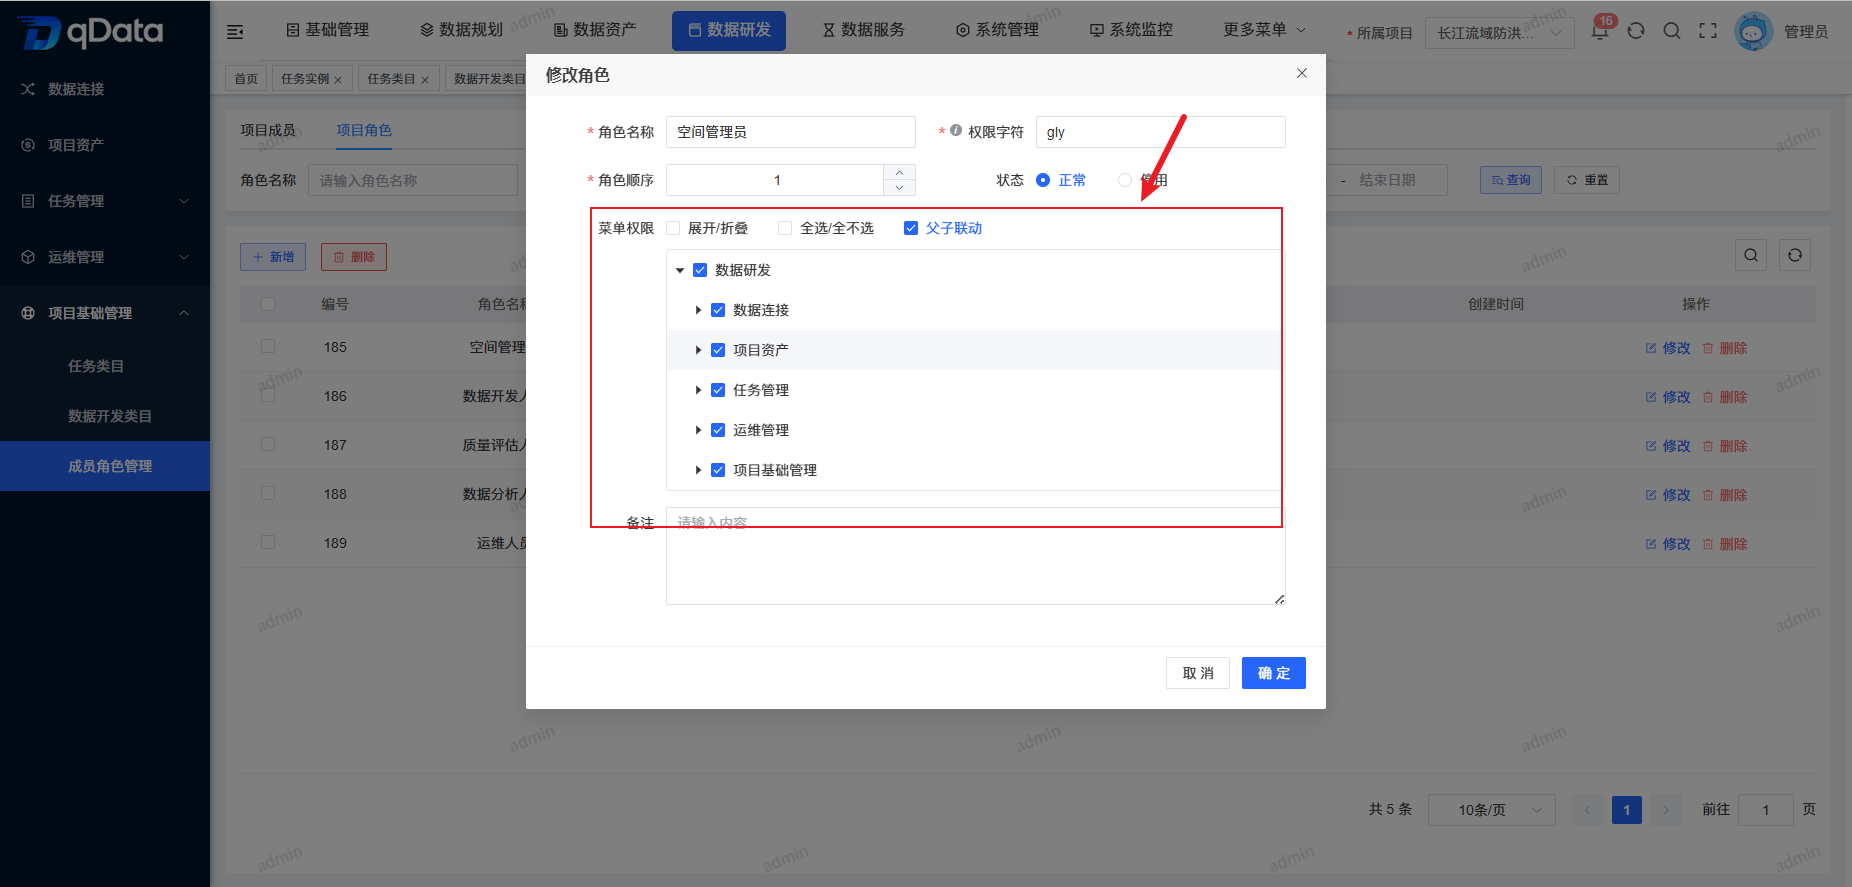Uncheck the 数据研发 tree checkbox
This screenshot has width=1852, height=887.
click(700, 270)
